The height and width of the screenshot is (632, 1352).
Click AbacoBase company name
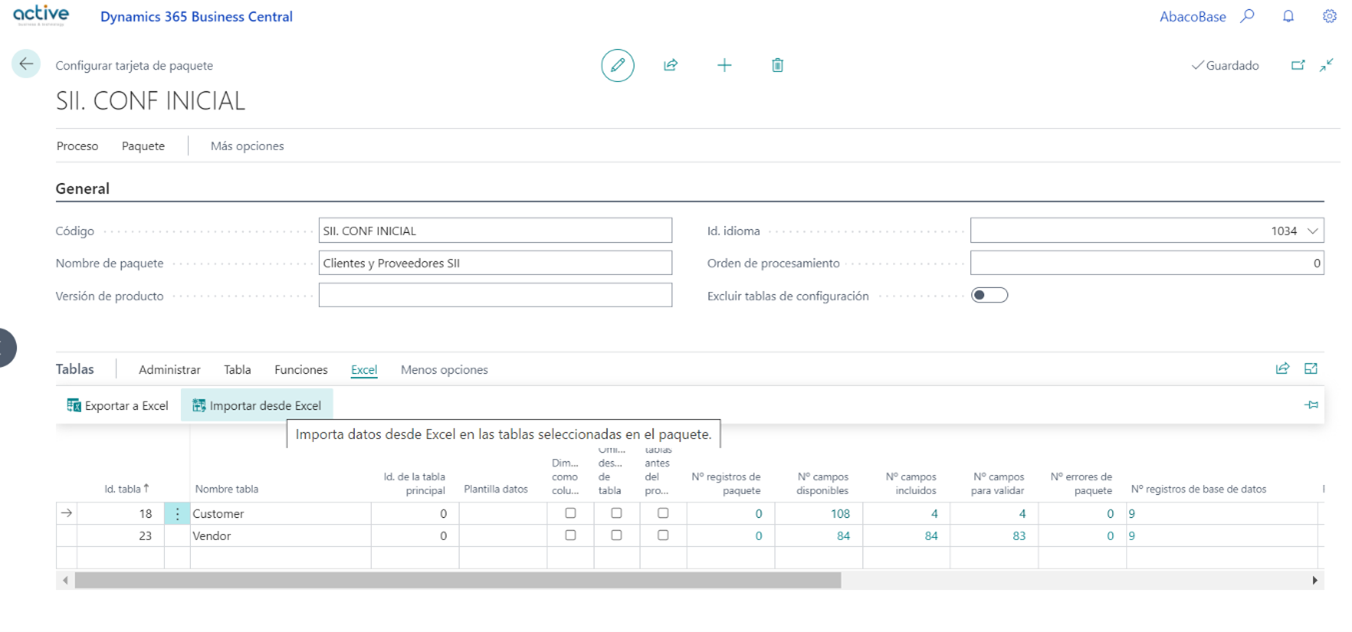coord(1192,16)
